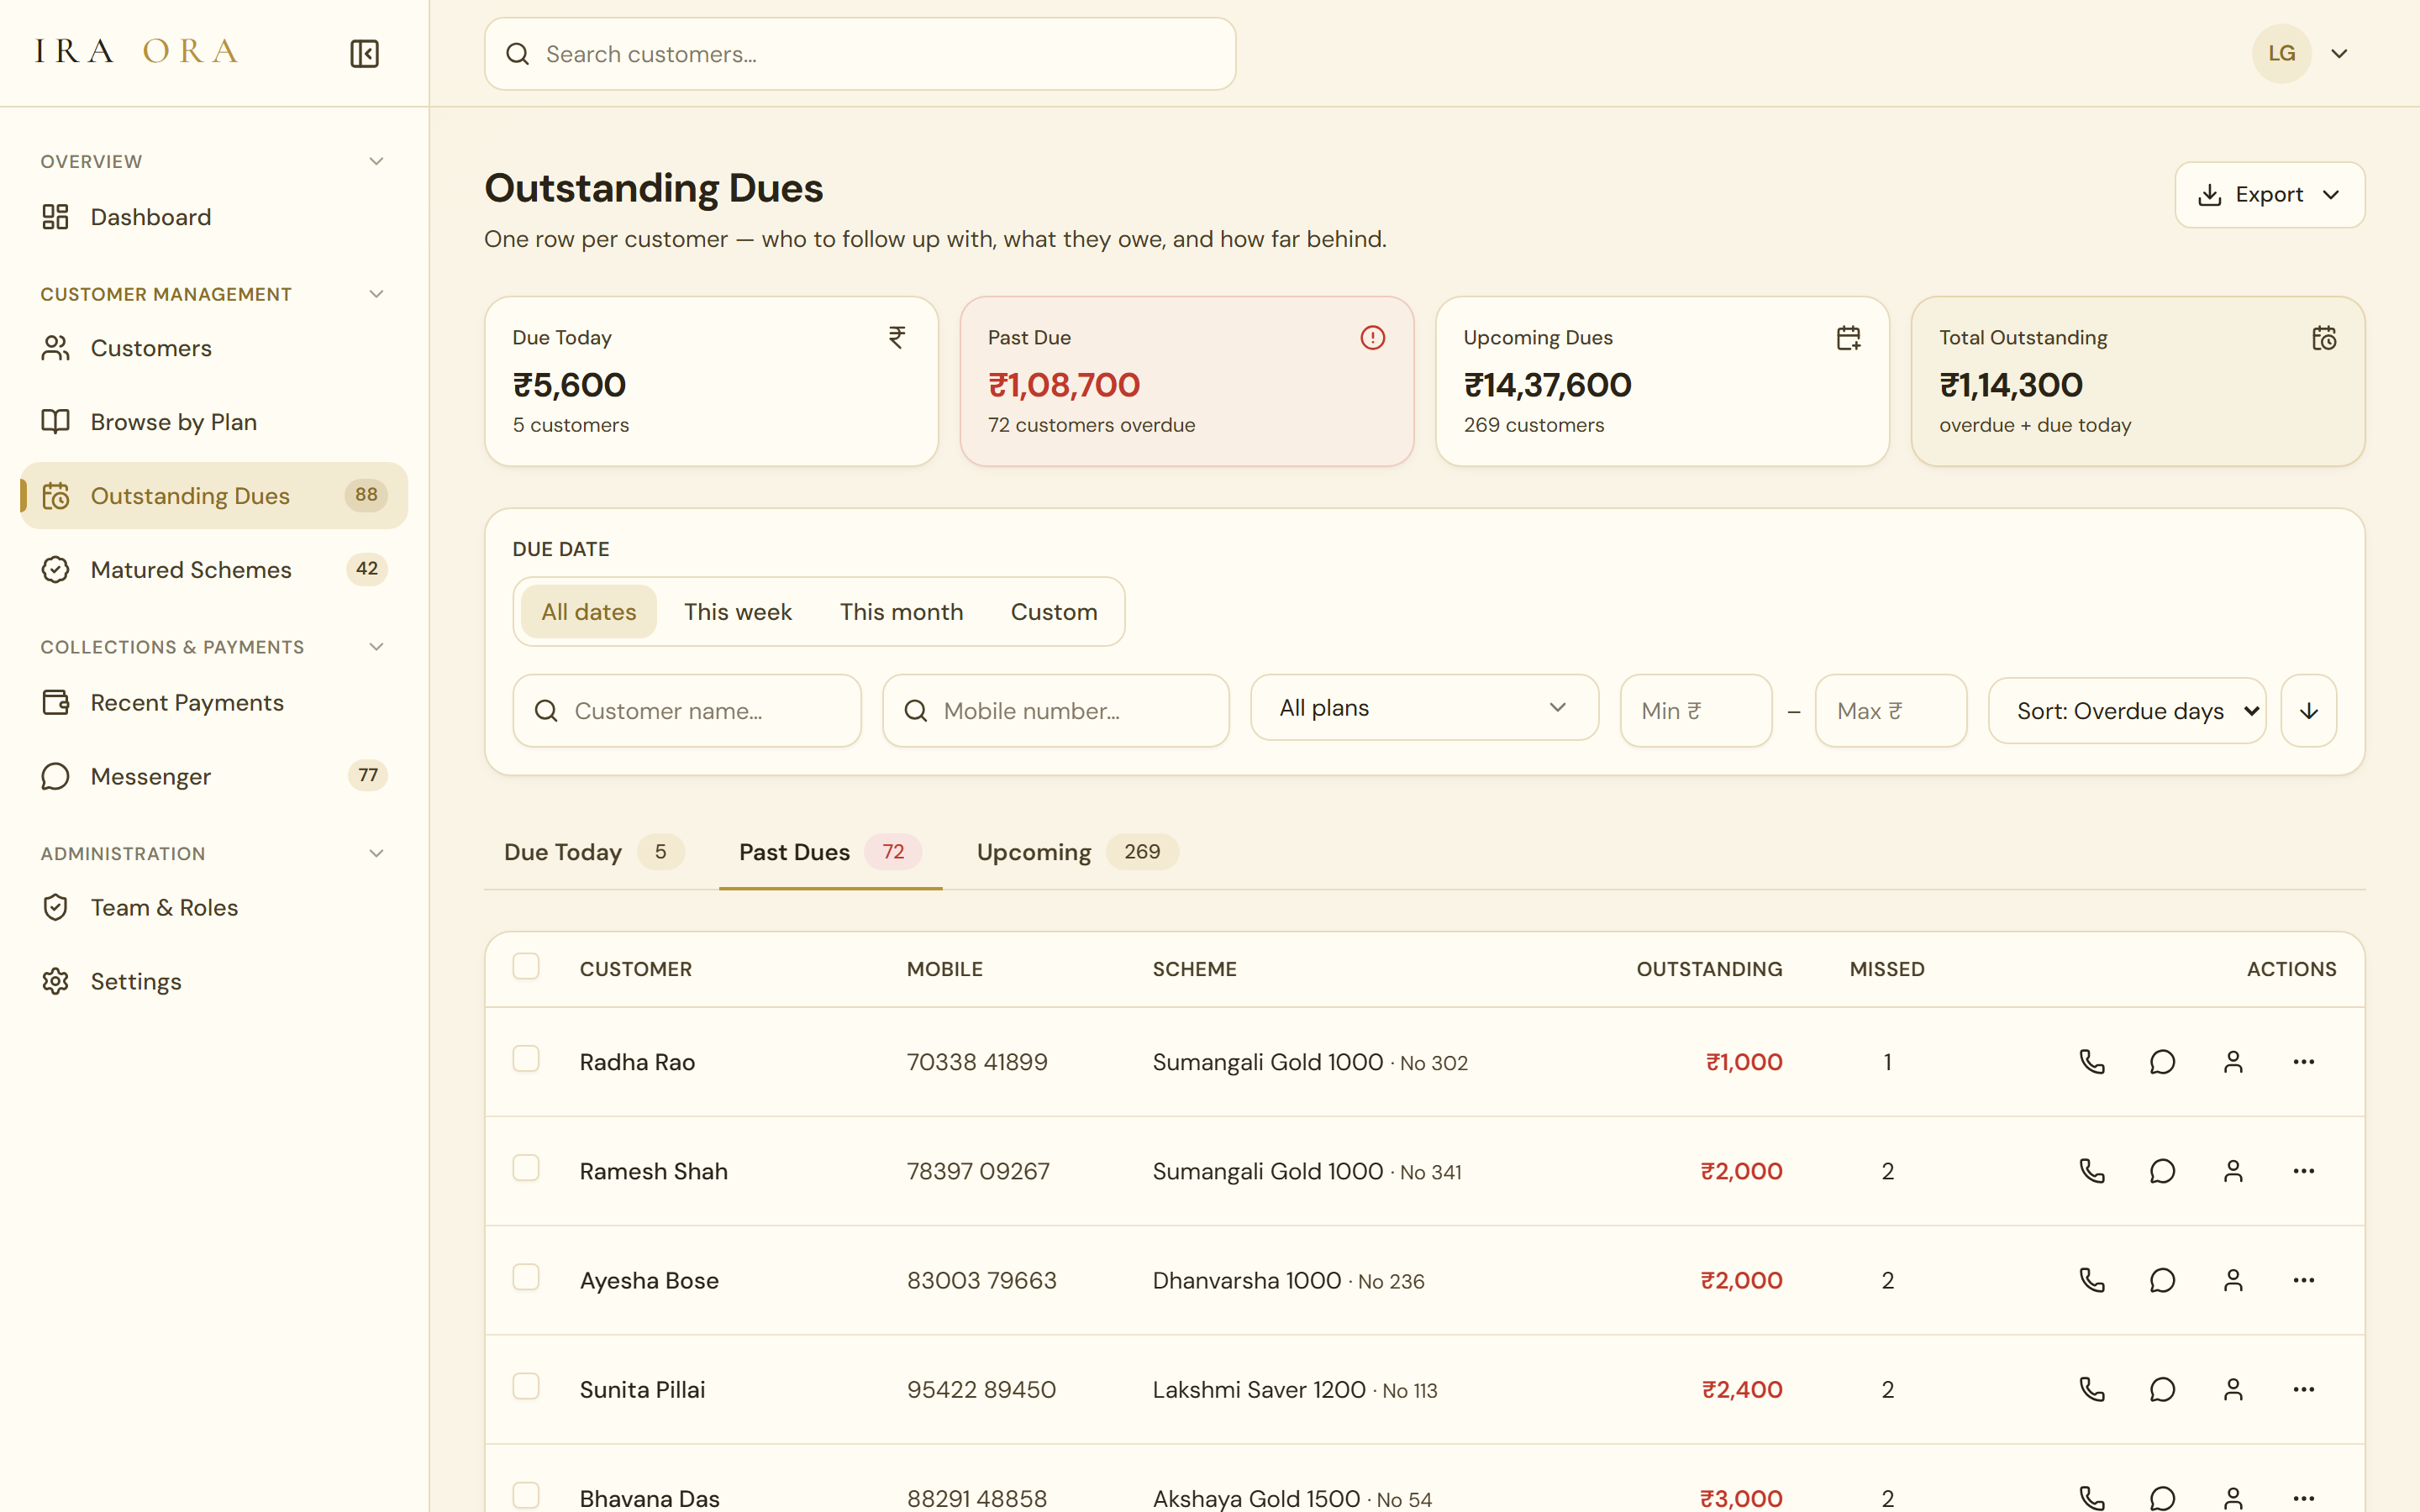Click Upcoming Dues calendar icon
Image resolution: width=2420 pixels, height=1512 pixels.
pos(1848,338)
